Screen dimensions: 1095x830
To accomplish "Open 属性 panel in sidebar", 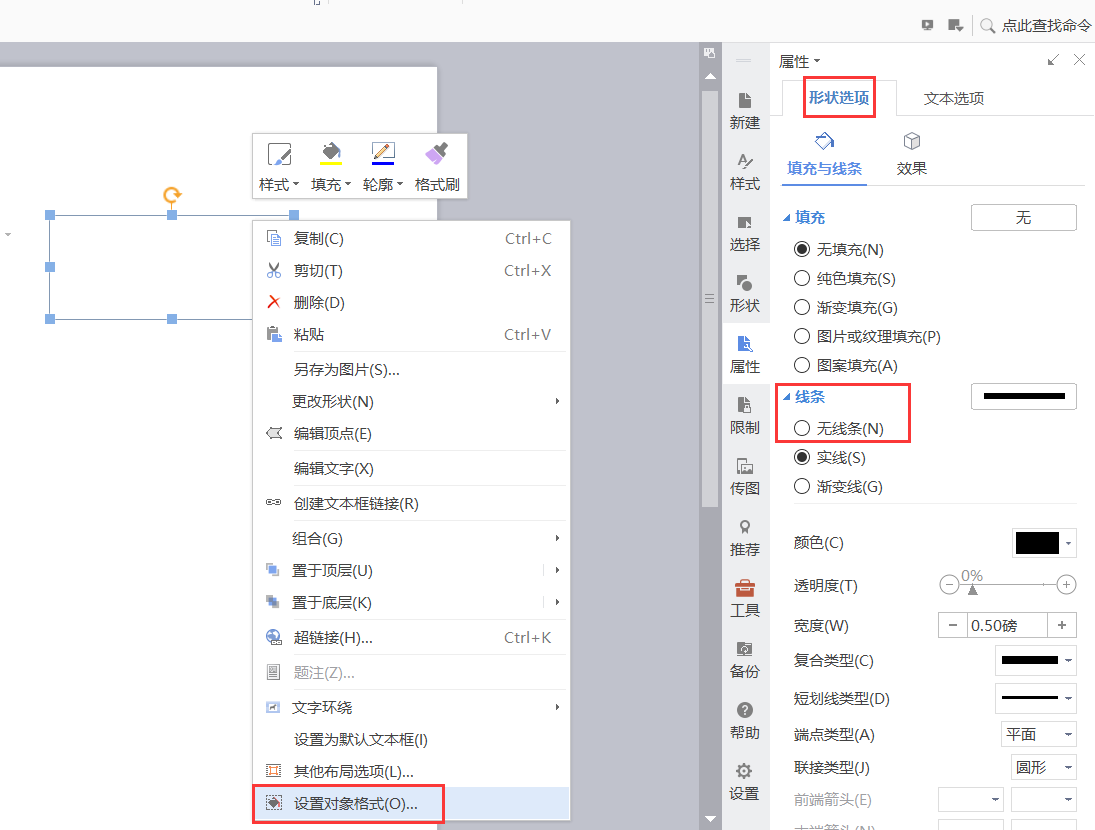I will pos(744,355).
